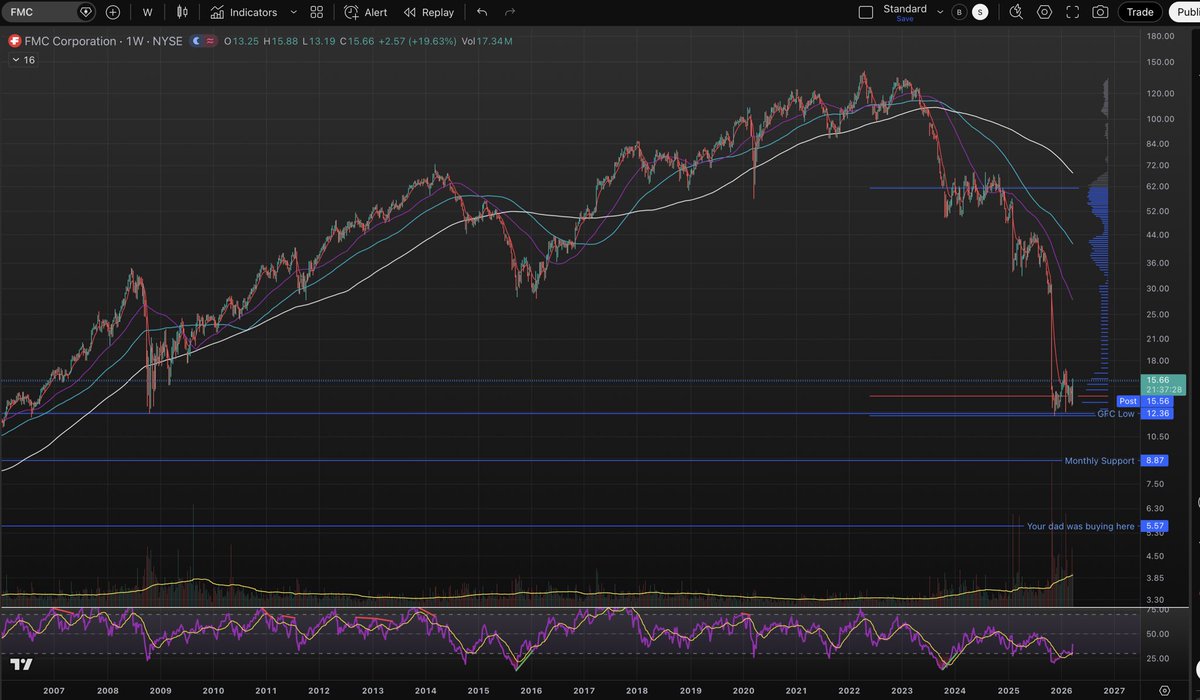Open the symbol watchlist flag icon

[x=85, y=12]
